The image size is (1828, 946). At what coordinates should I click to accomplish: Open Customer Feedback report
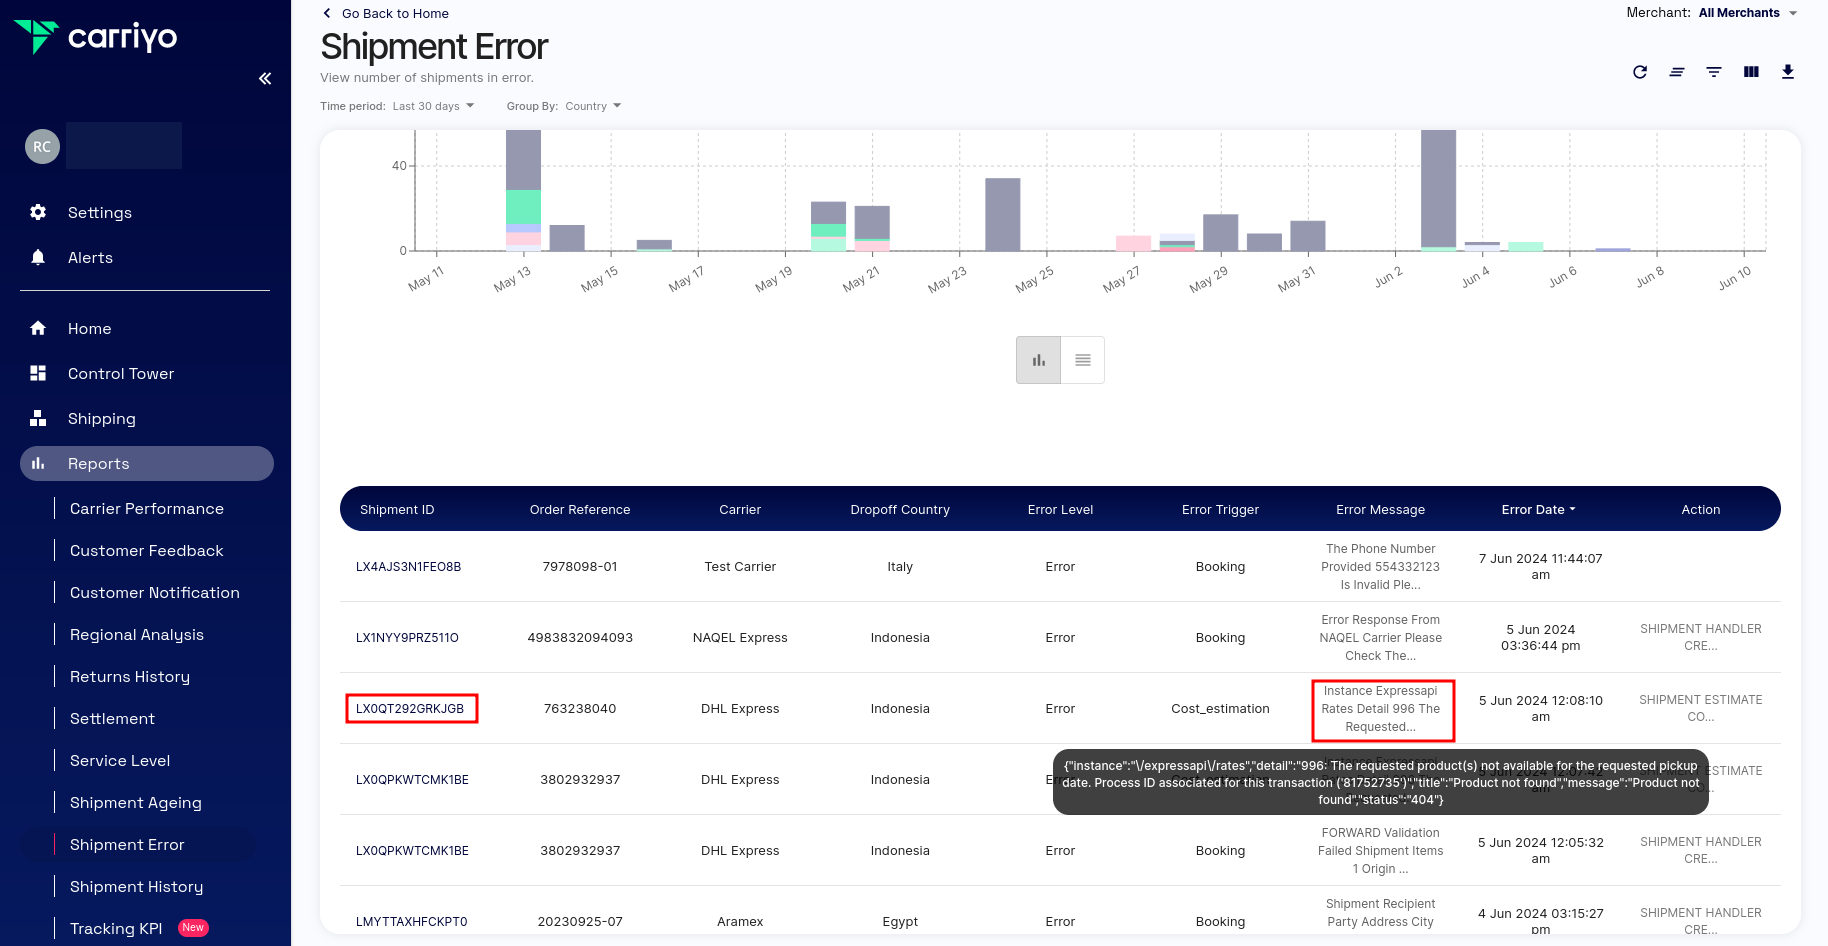[x=147, y=550]
